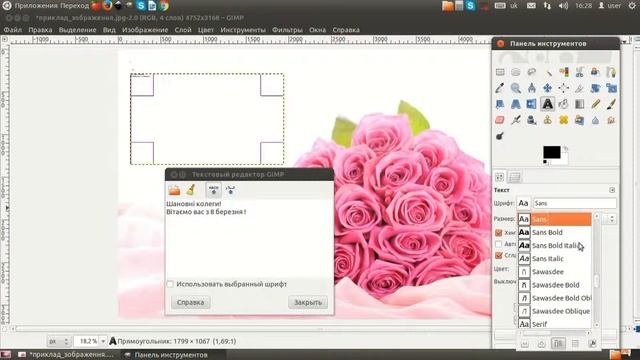This screenshot has height=360, width=640.
Task: Select the Measure compass tool
Action: click(x=531, y=88)
